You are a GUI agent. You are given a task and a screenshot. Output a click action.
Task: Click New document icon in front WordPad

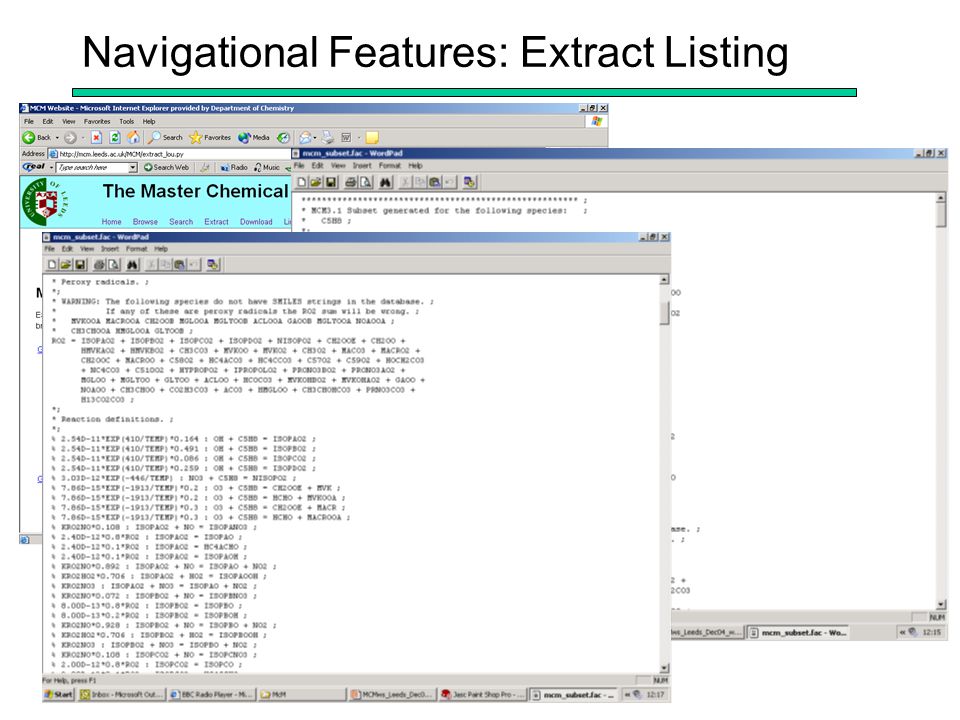tap(52, 264)
